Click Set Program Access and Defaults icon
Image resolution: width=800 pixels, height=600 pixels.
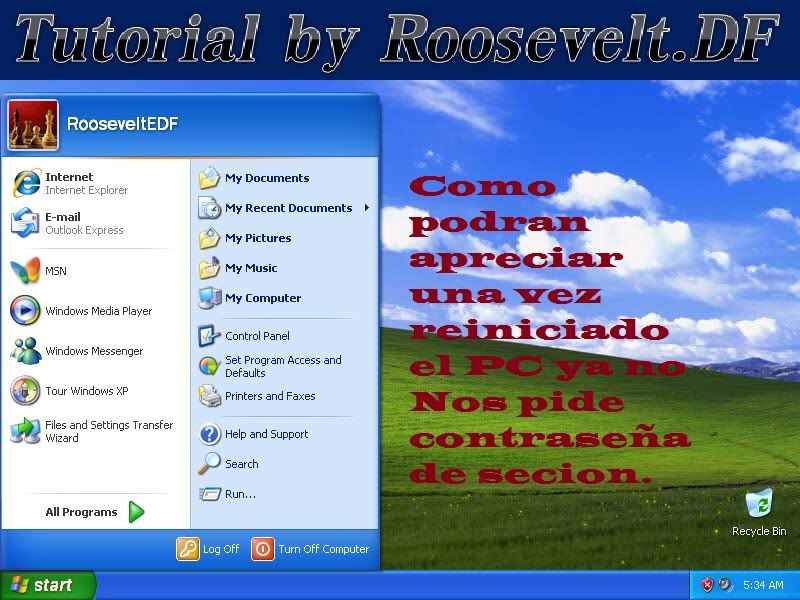click(x=209, y=366)
